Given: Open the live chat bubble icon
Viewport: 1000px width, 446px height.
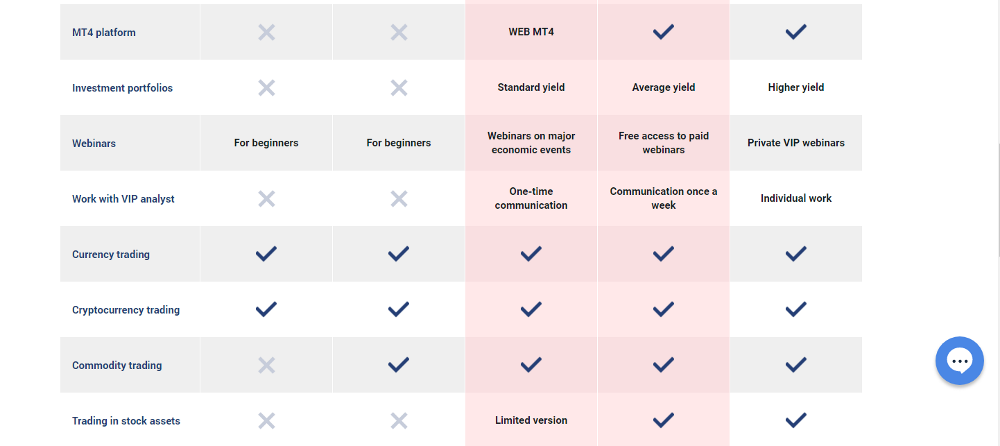Looking at the screenshot, I should (959, 361).
